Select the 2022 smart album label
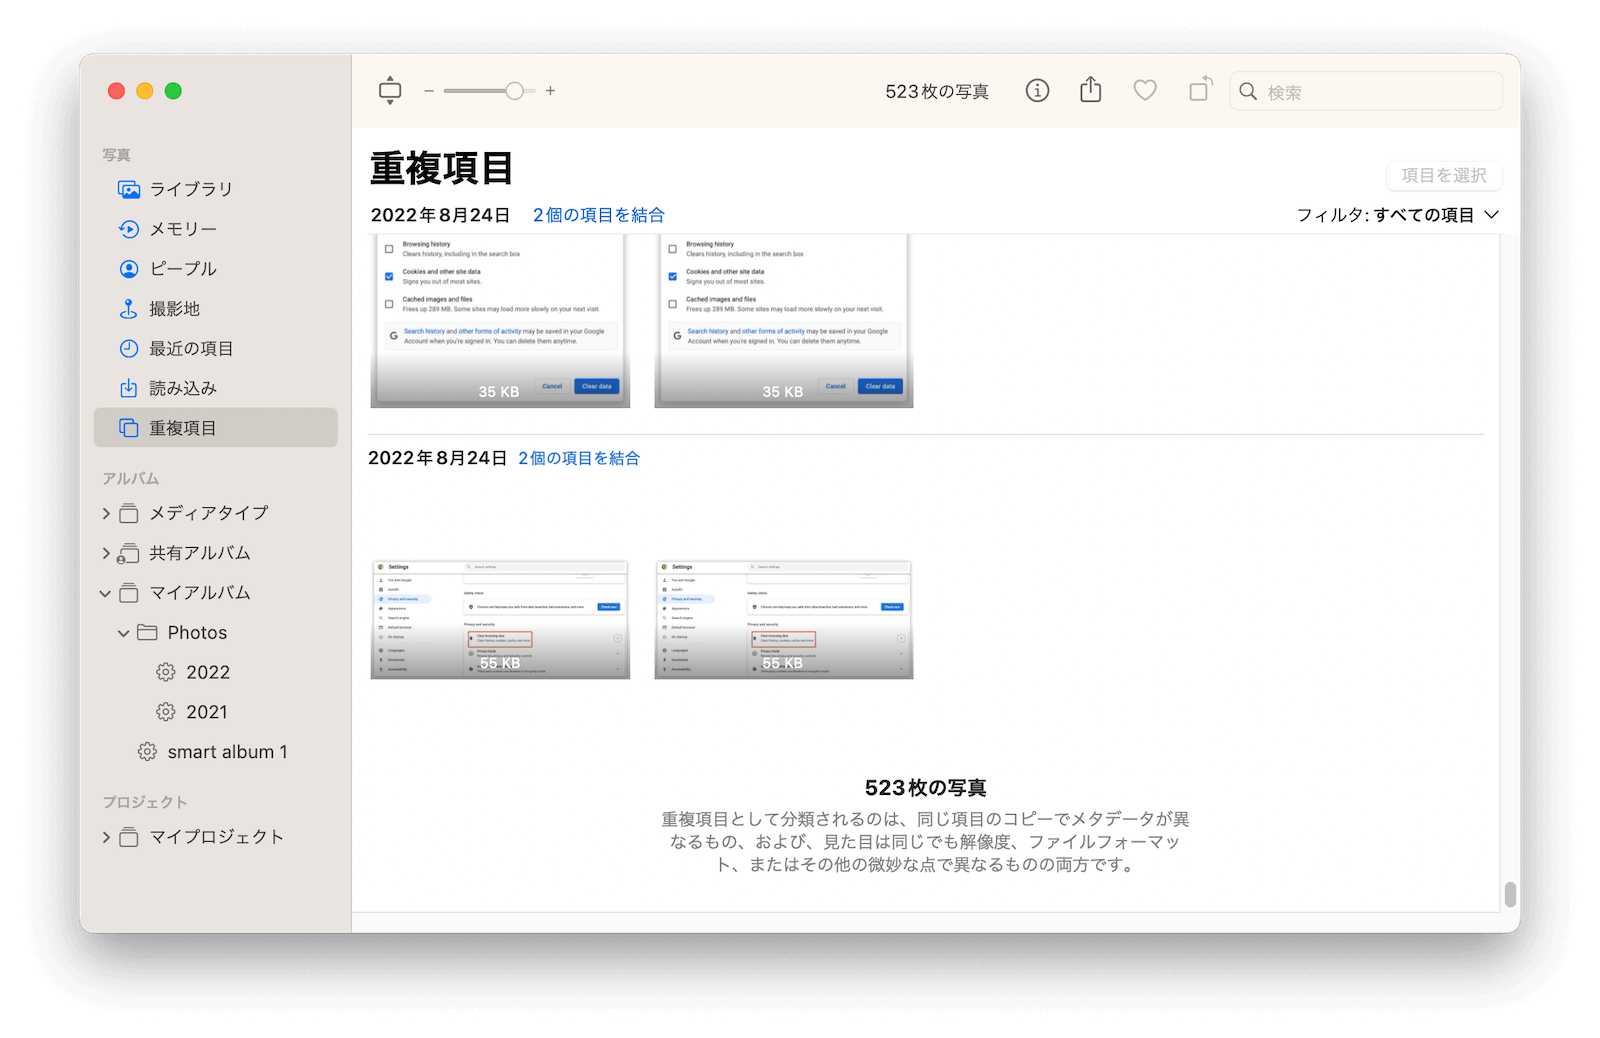 pos(208,673)
